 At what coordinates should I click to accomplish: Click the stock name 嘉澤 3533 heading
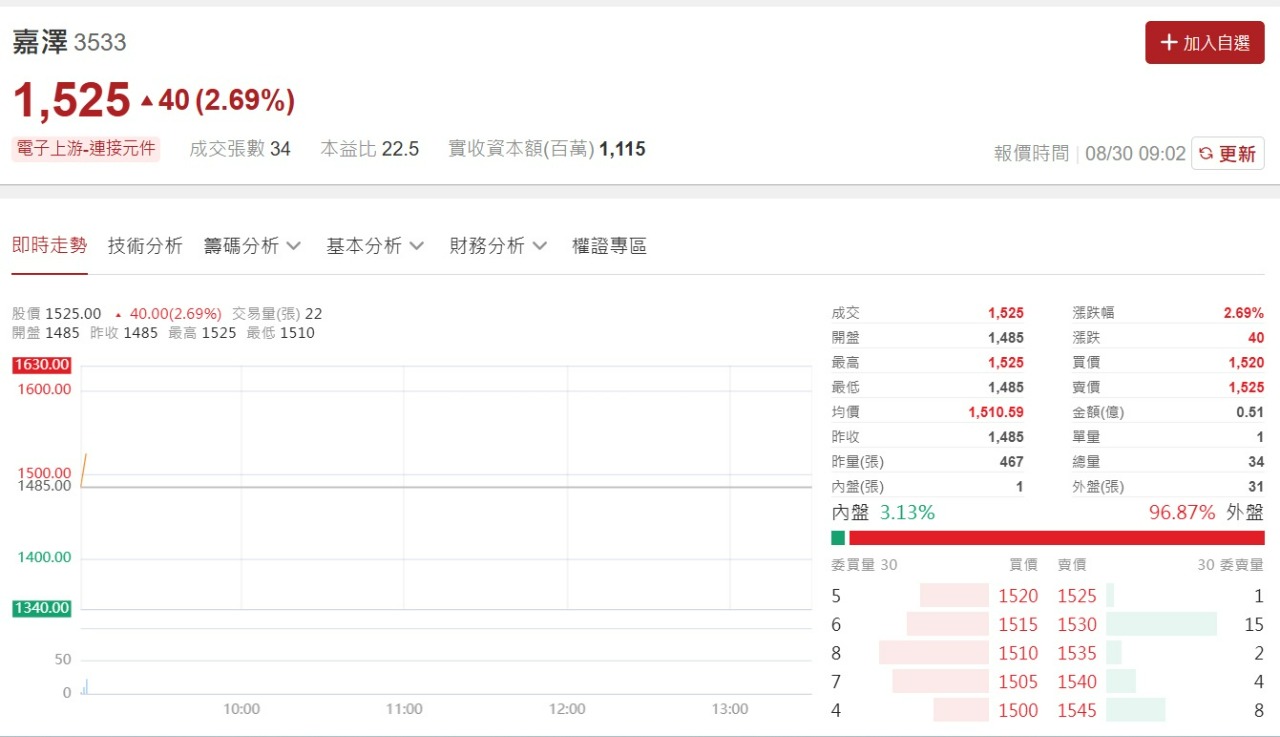point(69,42)
